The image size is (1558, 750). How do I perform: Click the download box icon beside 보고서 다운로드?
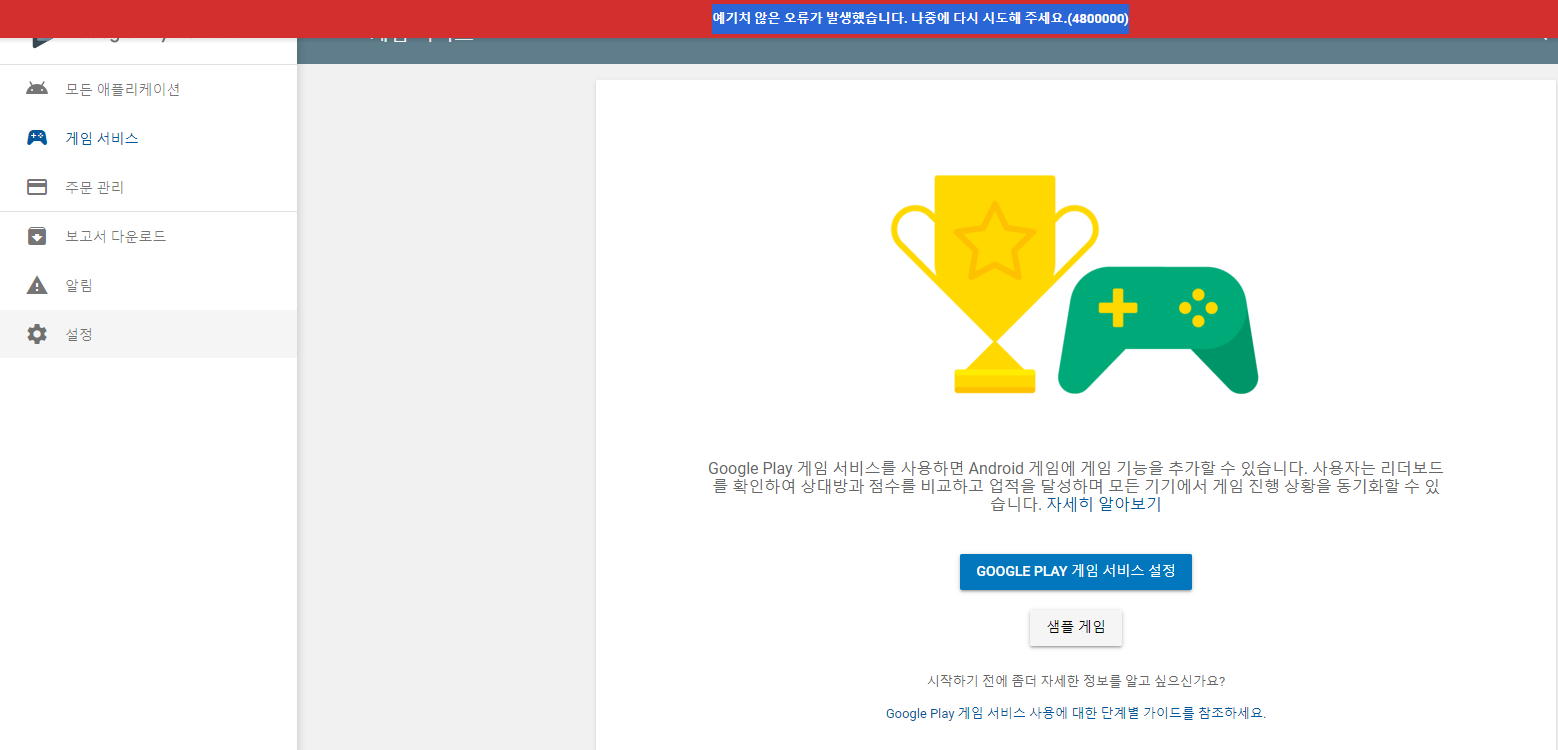37,236
